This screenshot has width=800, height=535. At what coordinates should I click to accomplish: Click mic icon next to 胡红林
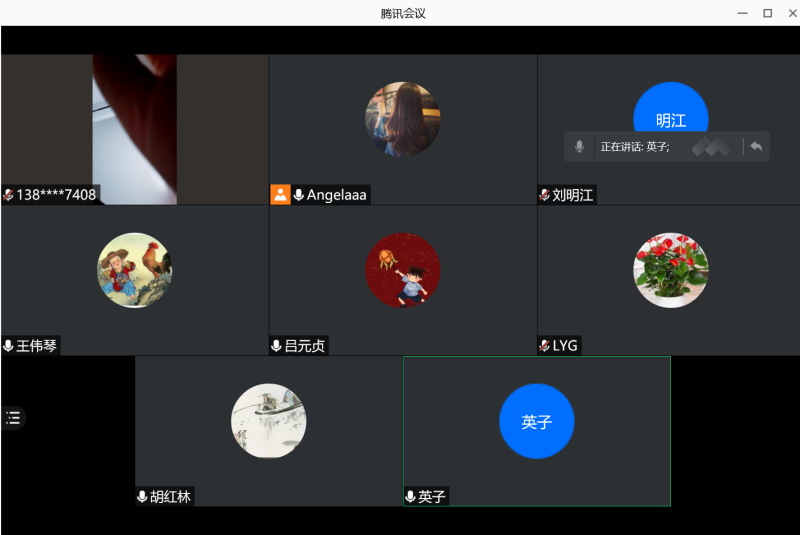(142, 496)
